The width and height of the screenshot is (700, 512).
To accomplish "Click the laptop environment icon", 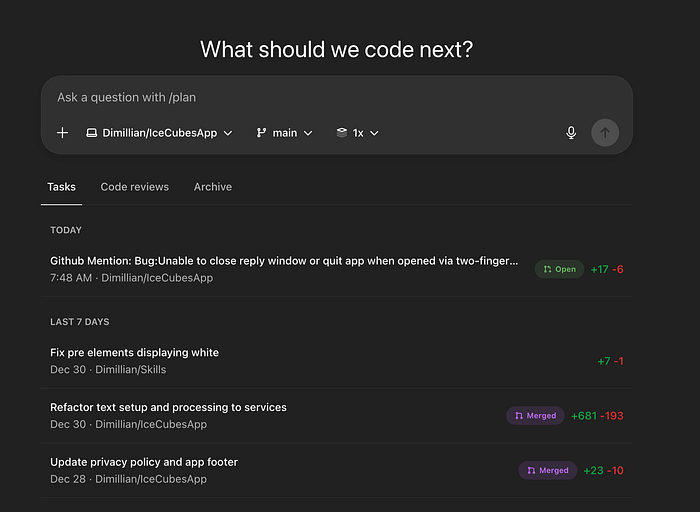I will click(x=92, y=133).
